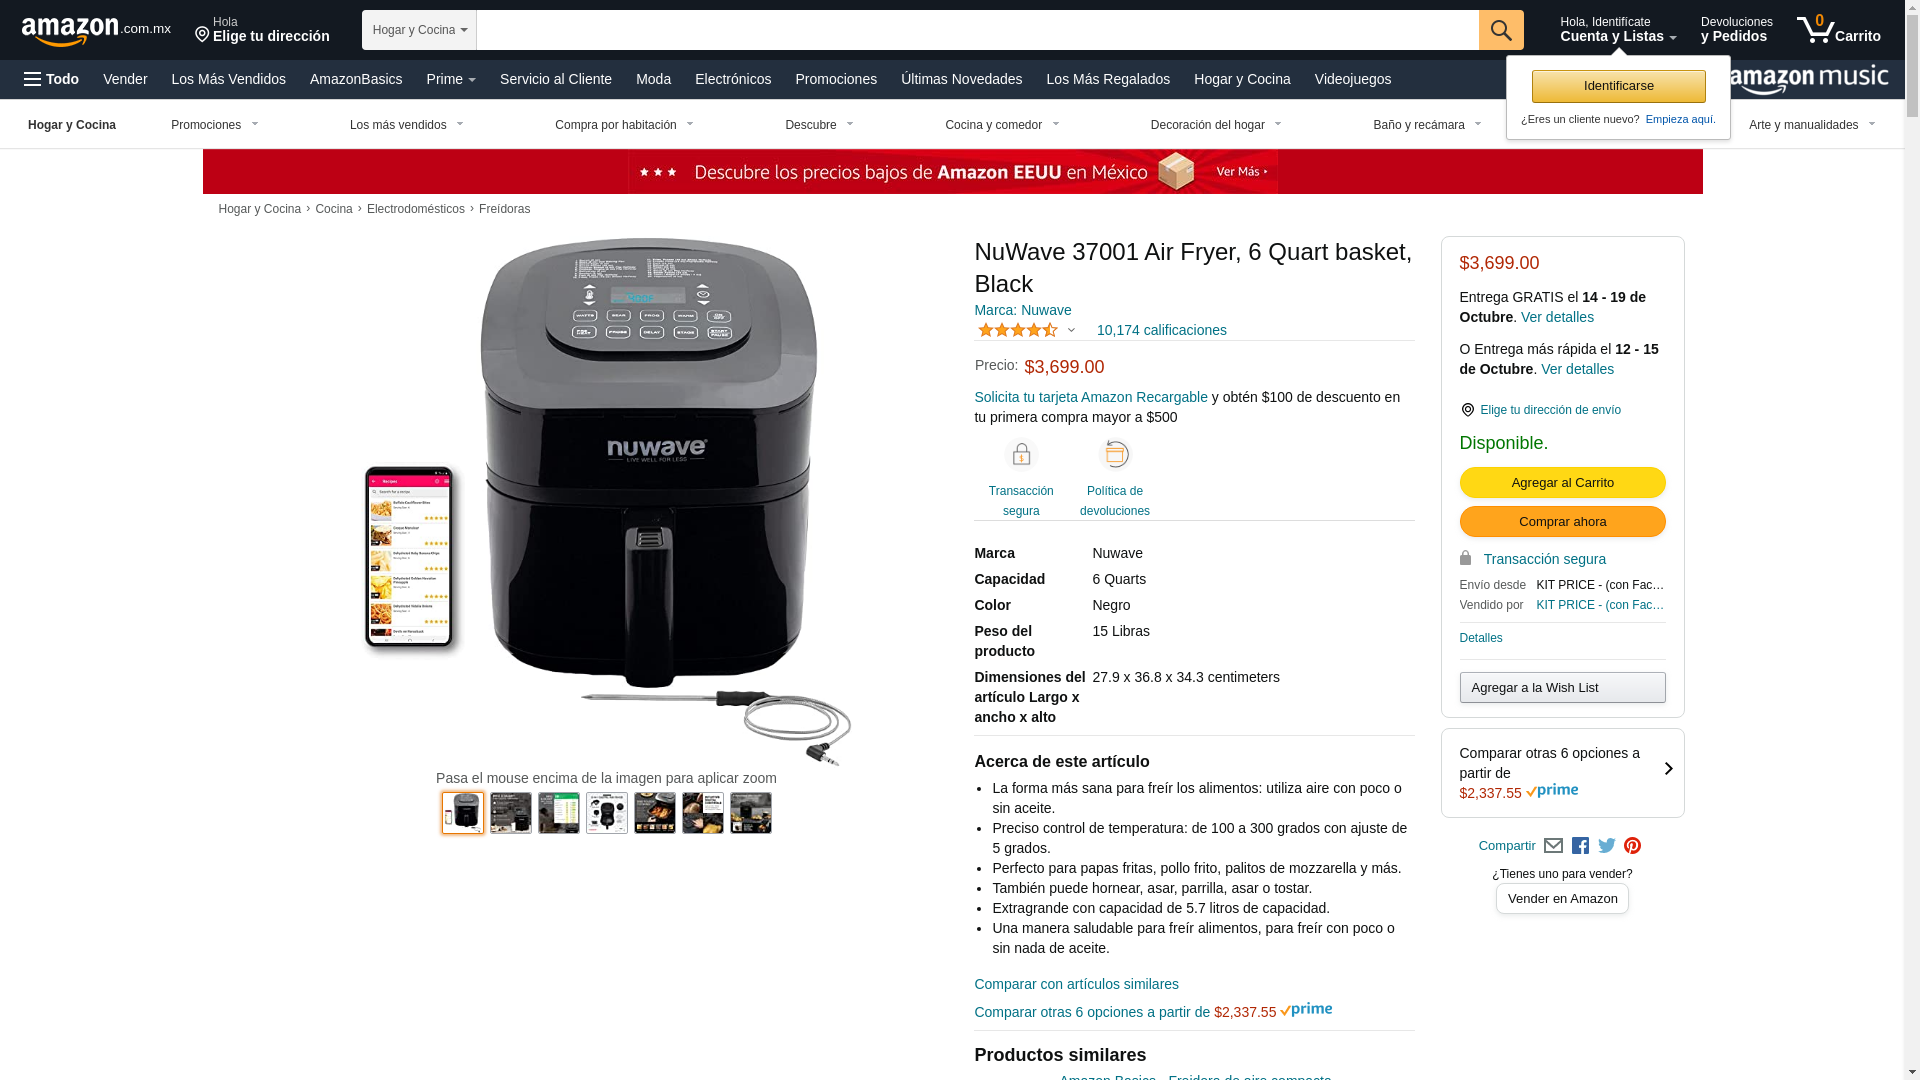Expand the Cocina y comedor submenu
Image resolution: width=1920 pixels, height=1080 pixels.
pyautogui.click(x=1002, y=125)
